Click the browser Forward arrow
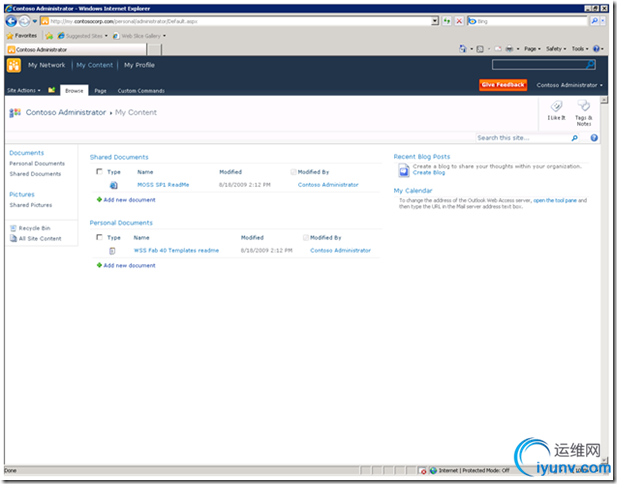 pyautogui.click(x=24, y=21)
